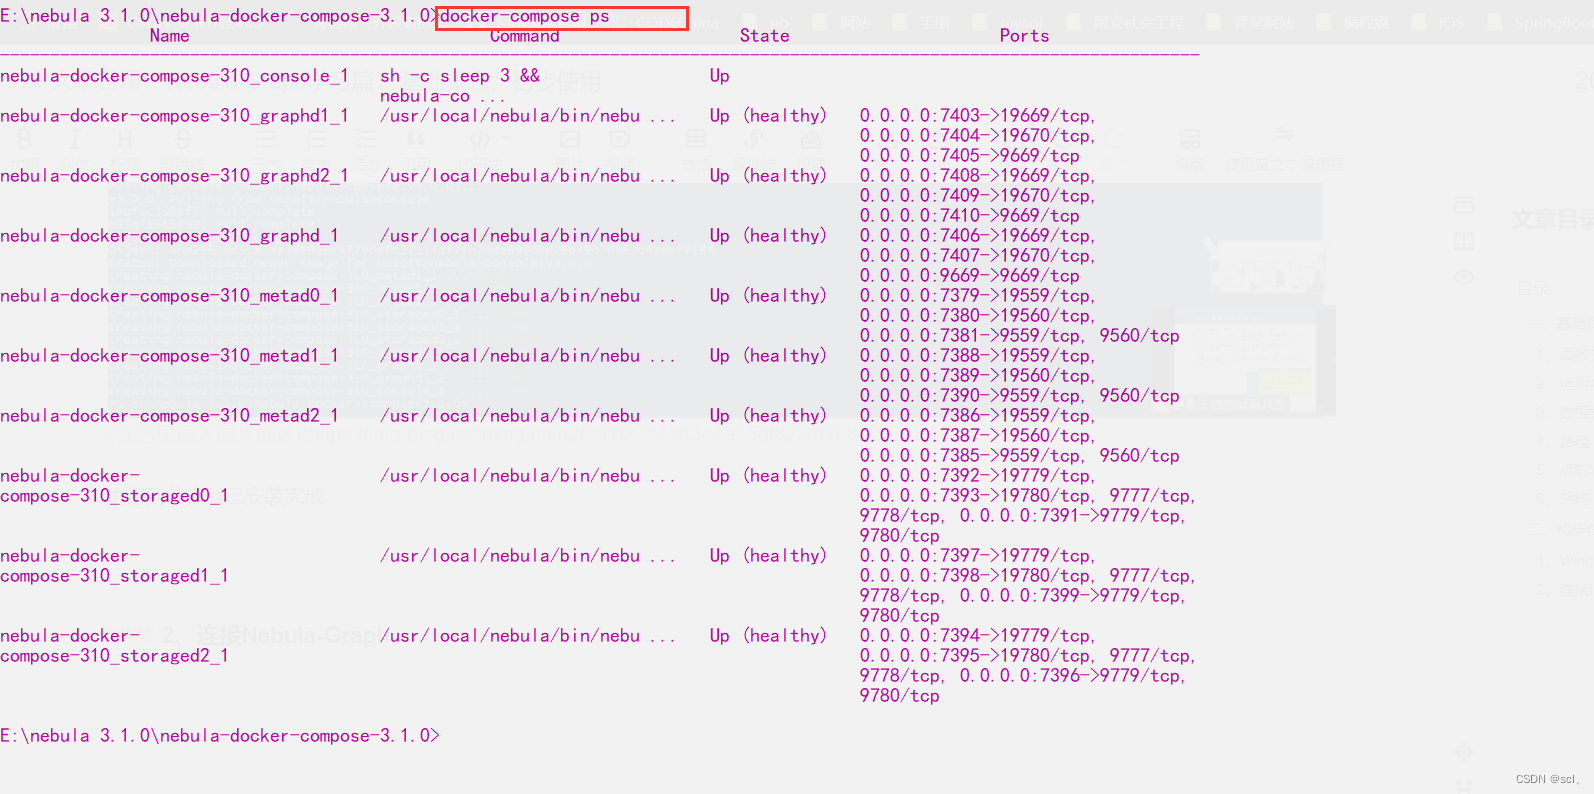Click the typed "docker-compose ps" command text
The width and height of the screenshot is (1594, 794).
525,16
